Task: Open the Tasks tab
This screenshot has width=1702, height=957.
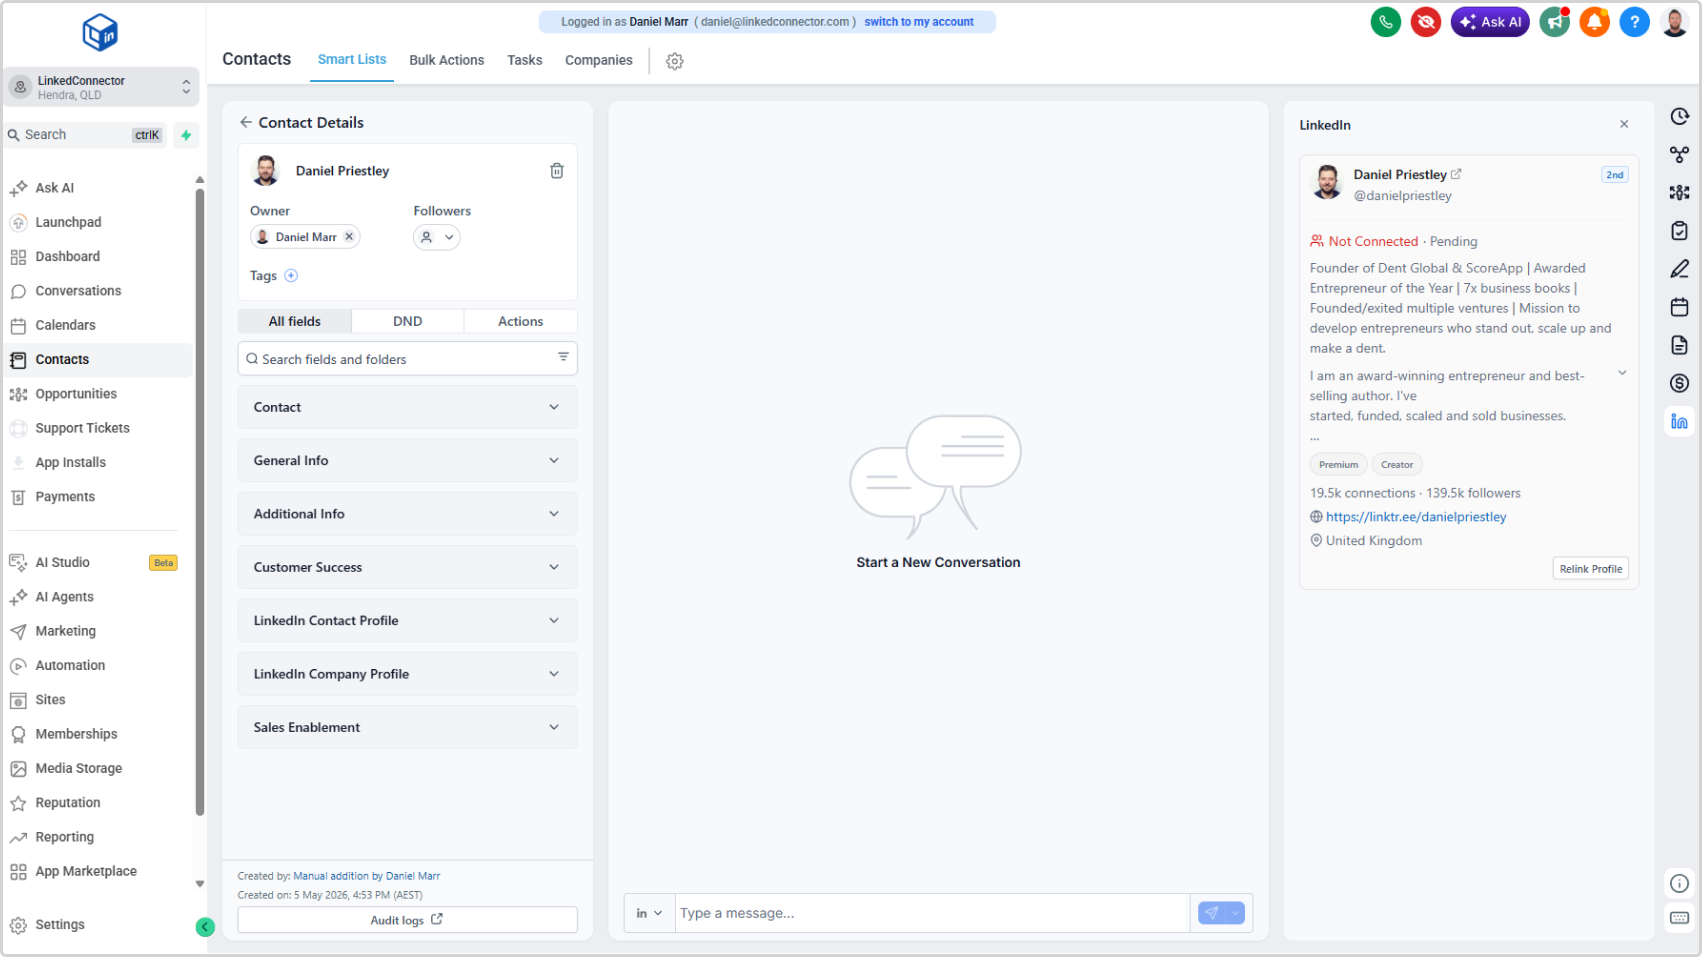Action: tap(525, 60)
